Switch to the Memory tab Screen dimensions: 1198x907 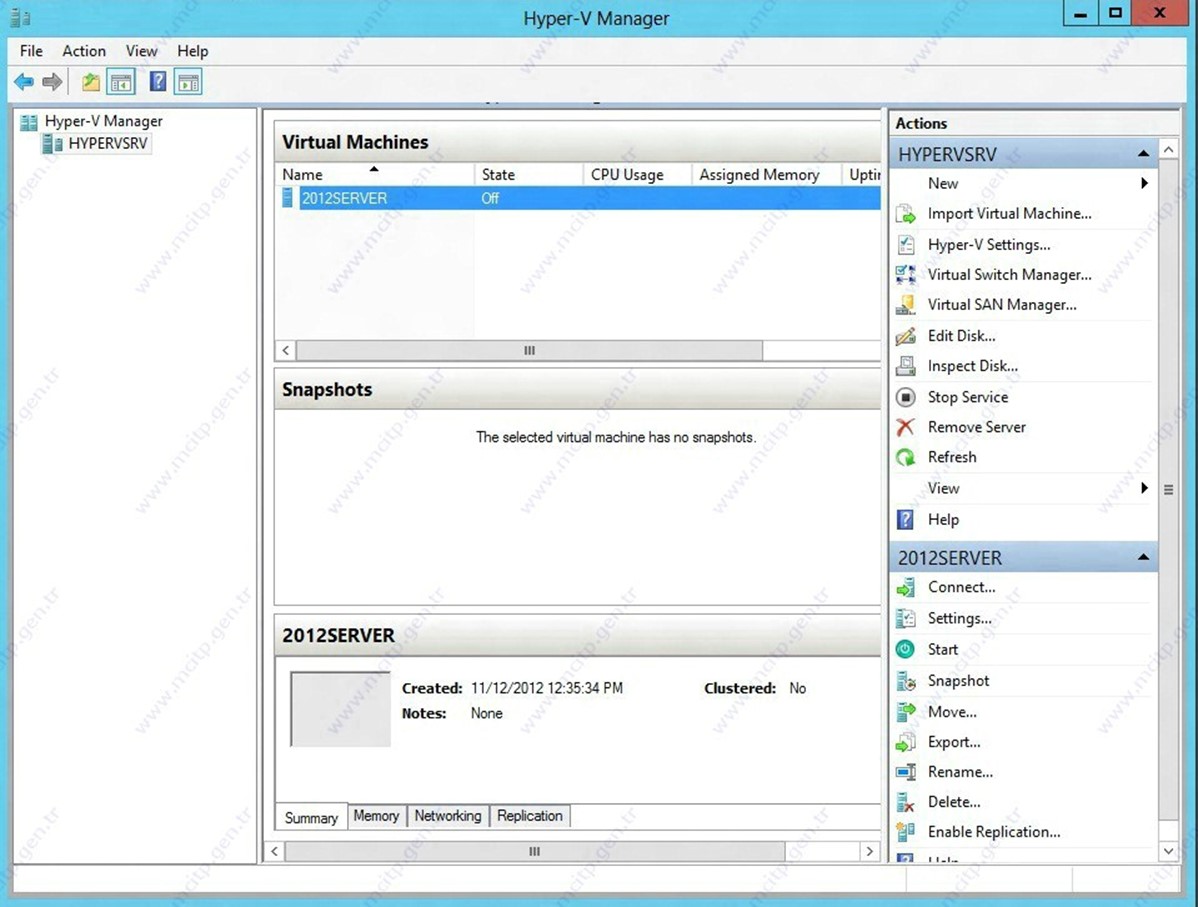tap(376, 816)
